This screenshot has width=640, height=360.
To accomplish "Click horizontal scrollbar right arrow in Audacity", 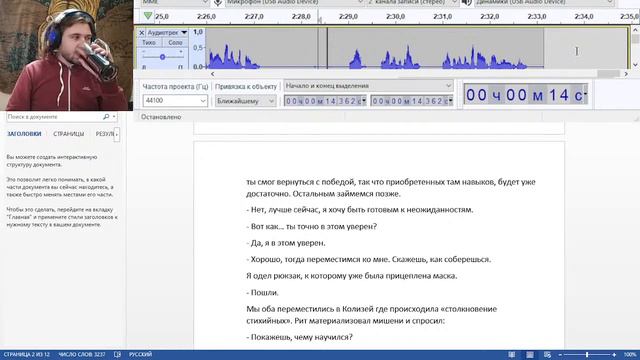I will pyautogui.click(x=626, y=74).
